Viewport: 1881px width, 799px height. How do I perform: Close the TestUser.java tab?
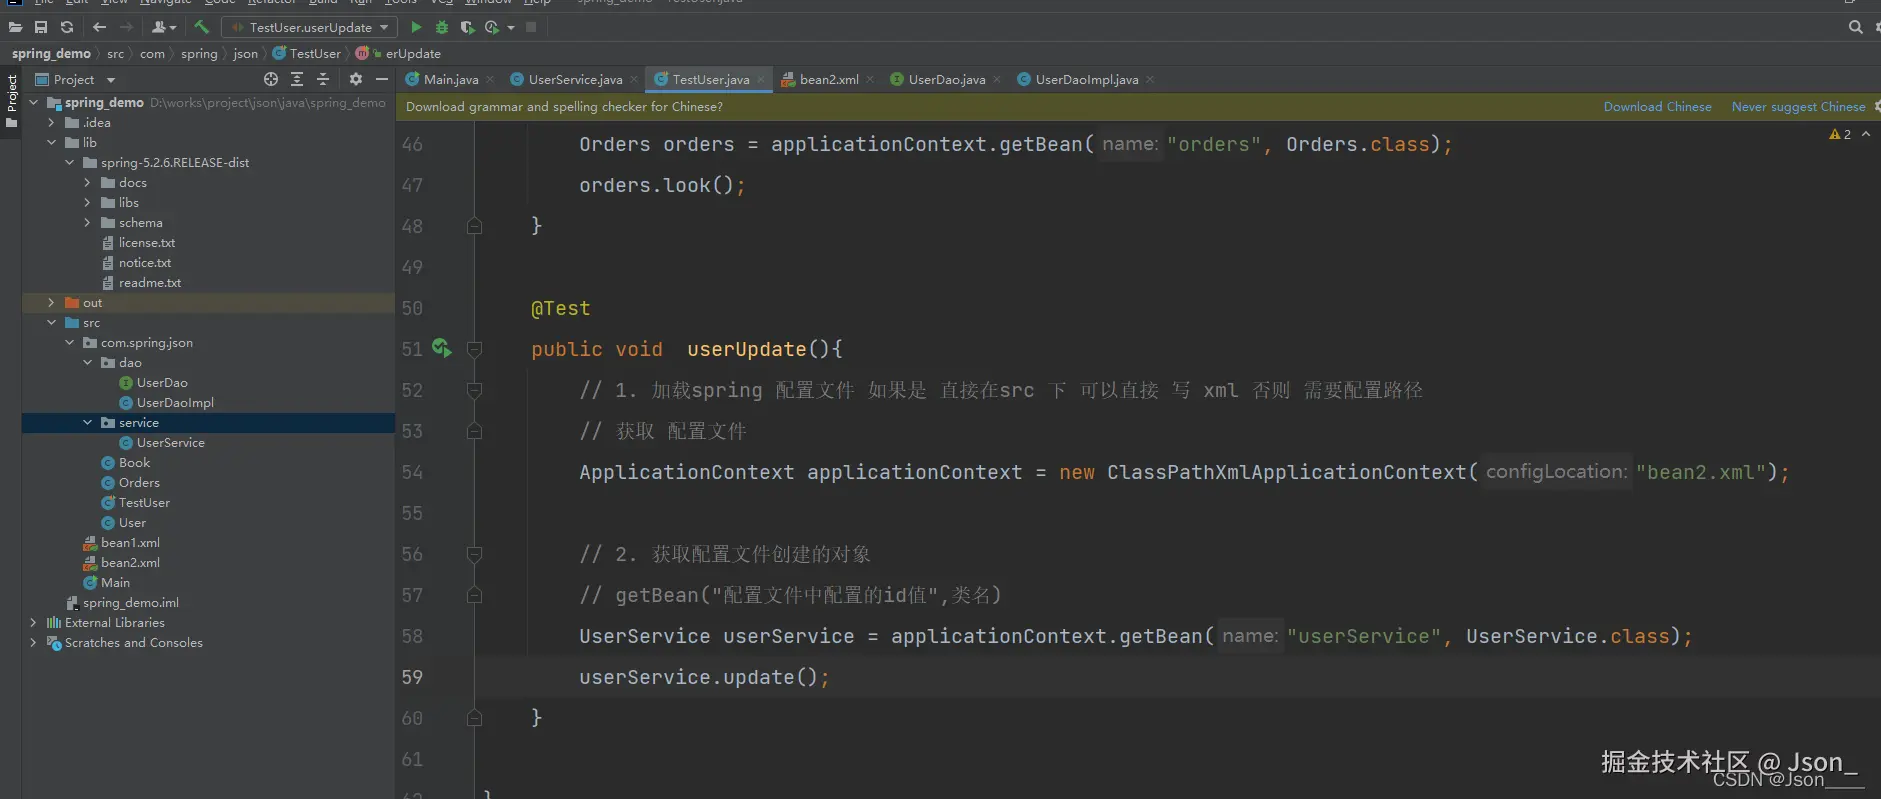(x=761, y=79)
